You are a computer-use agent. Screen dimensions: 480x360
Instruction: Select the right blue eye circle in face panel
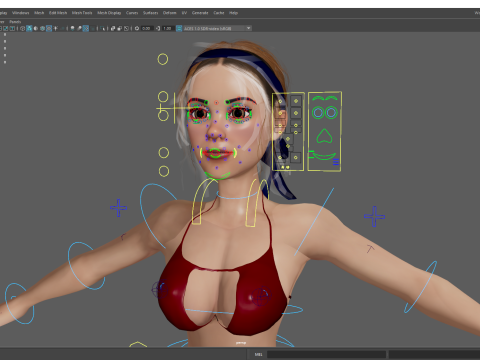click(x=331, y=113)
